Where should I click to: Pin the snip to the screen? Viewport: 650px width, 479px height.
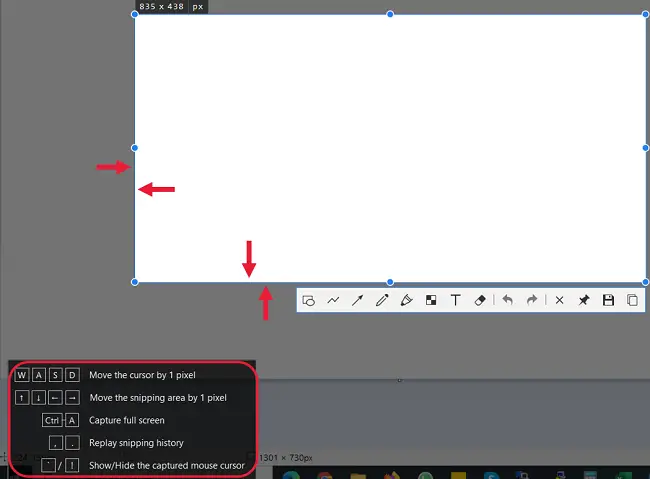(x=584, y=300)
